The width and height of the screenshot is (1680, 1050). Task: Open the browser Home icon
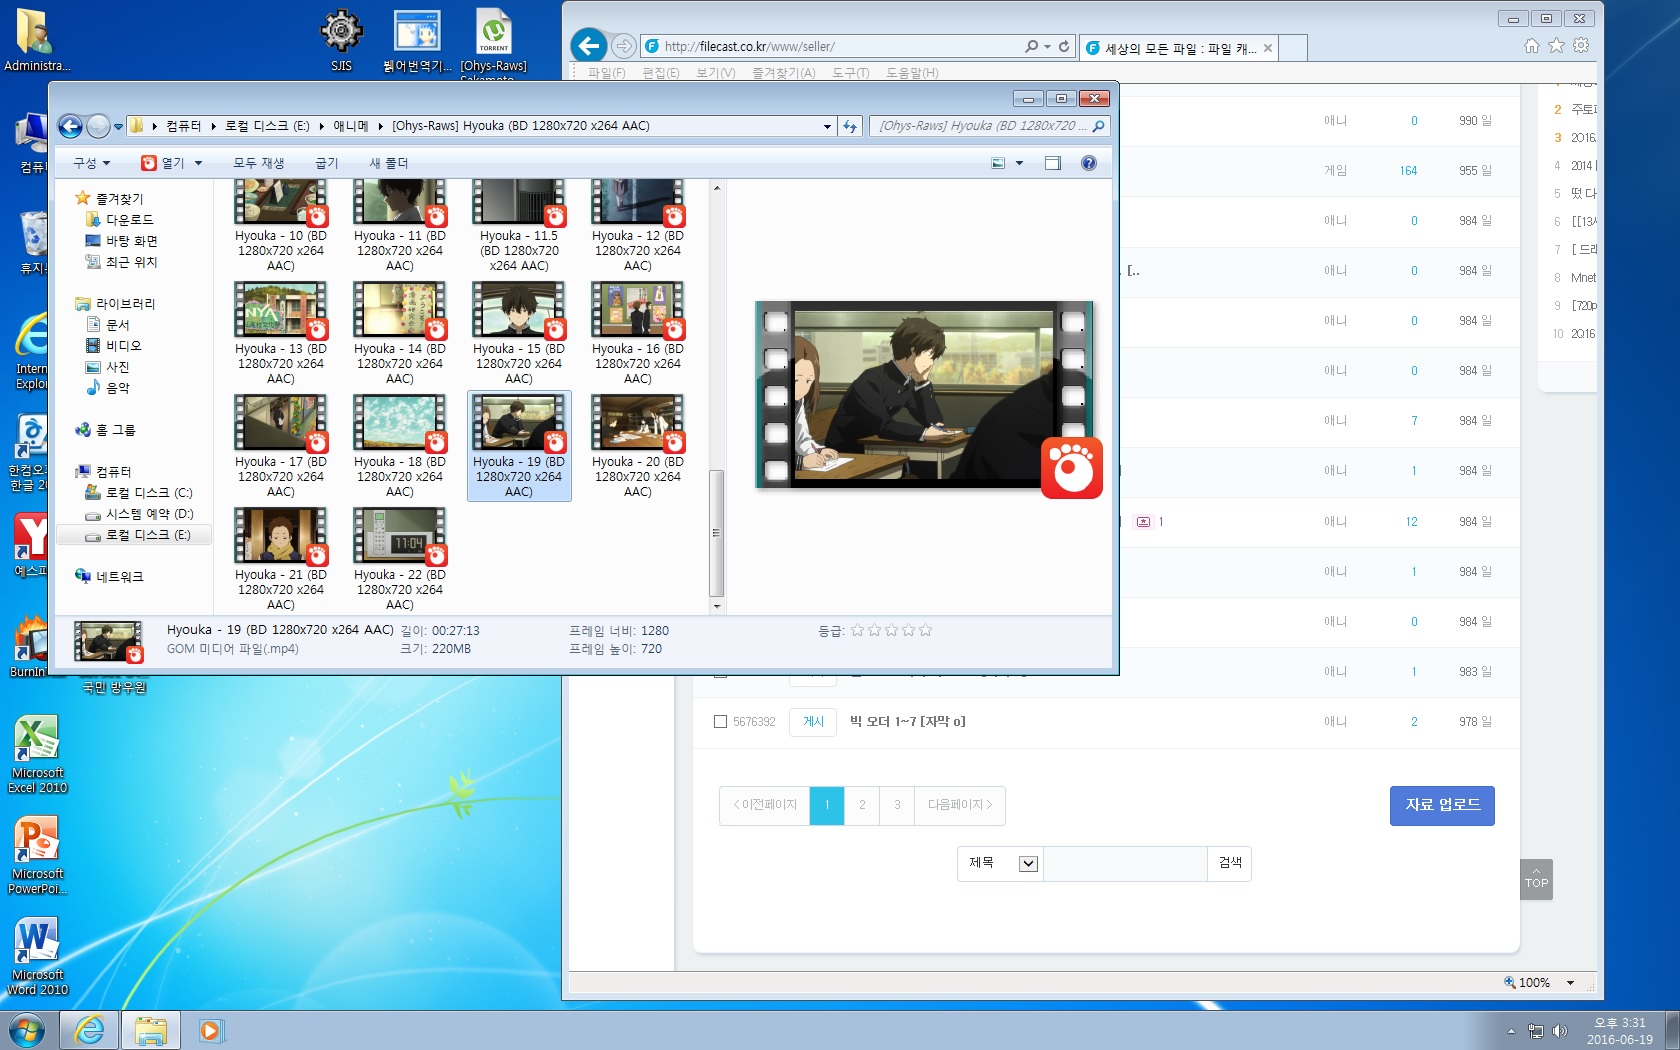(x=1532, y=45)
